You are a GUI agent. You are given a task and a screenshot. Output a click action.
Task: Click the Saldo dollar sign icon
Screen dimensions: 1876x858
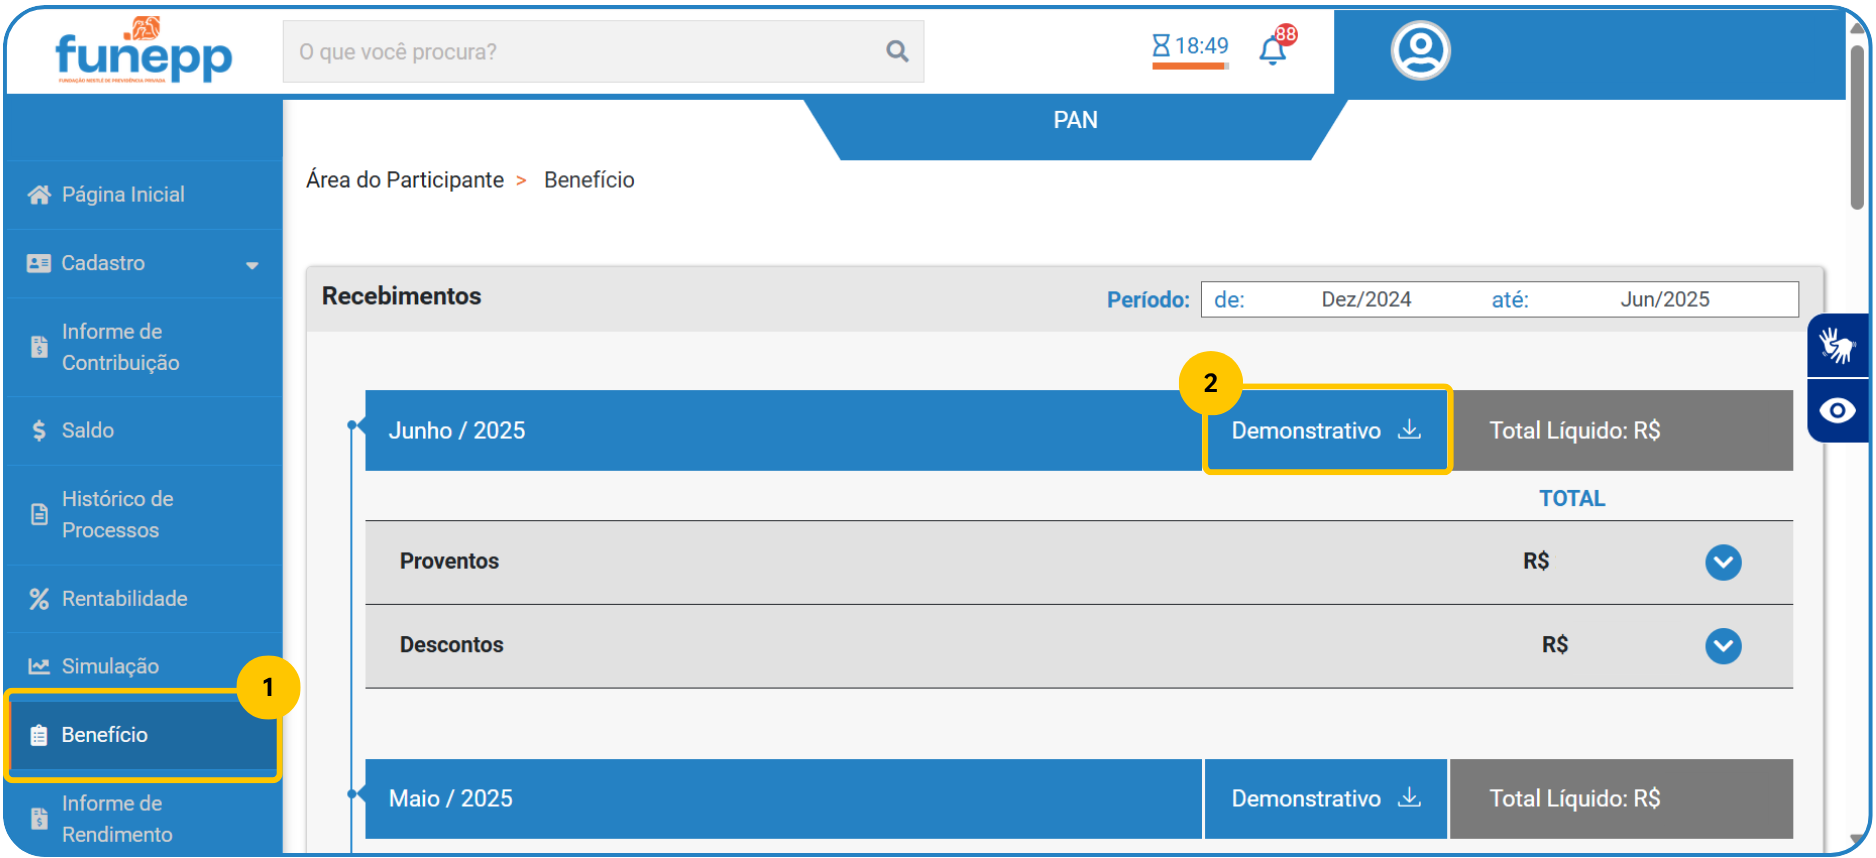39,431
